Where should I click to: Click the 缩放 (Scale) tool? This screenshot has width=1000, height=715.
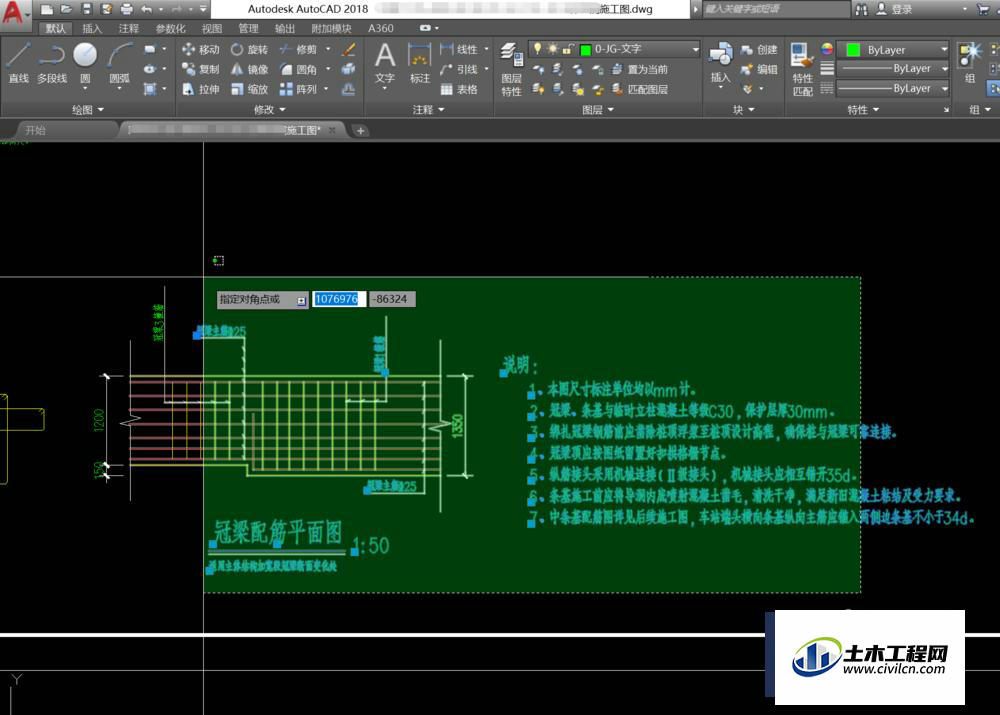249,89
